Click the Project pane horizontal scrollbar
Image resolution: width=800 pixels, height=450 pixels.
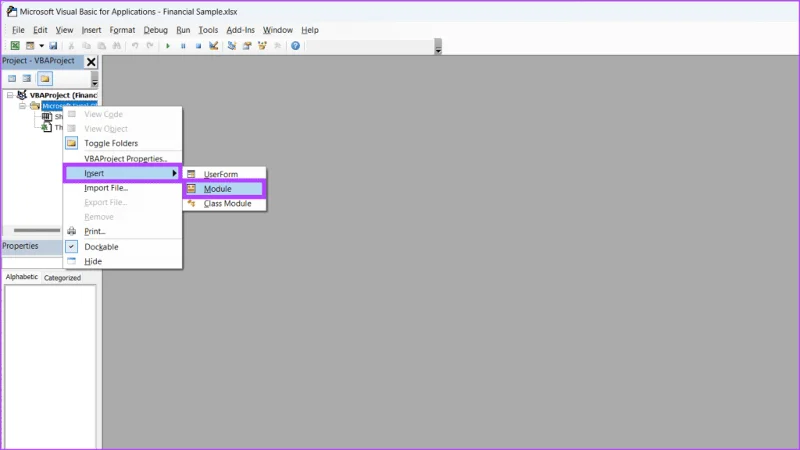pos(37,230)
